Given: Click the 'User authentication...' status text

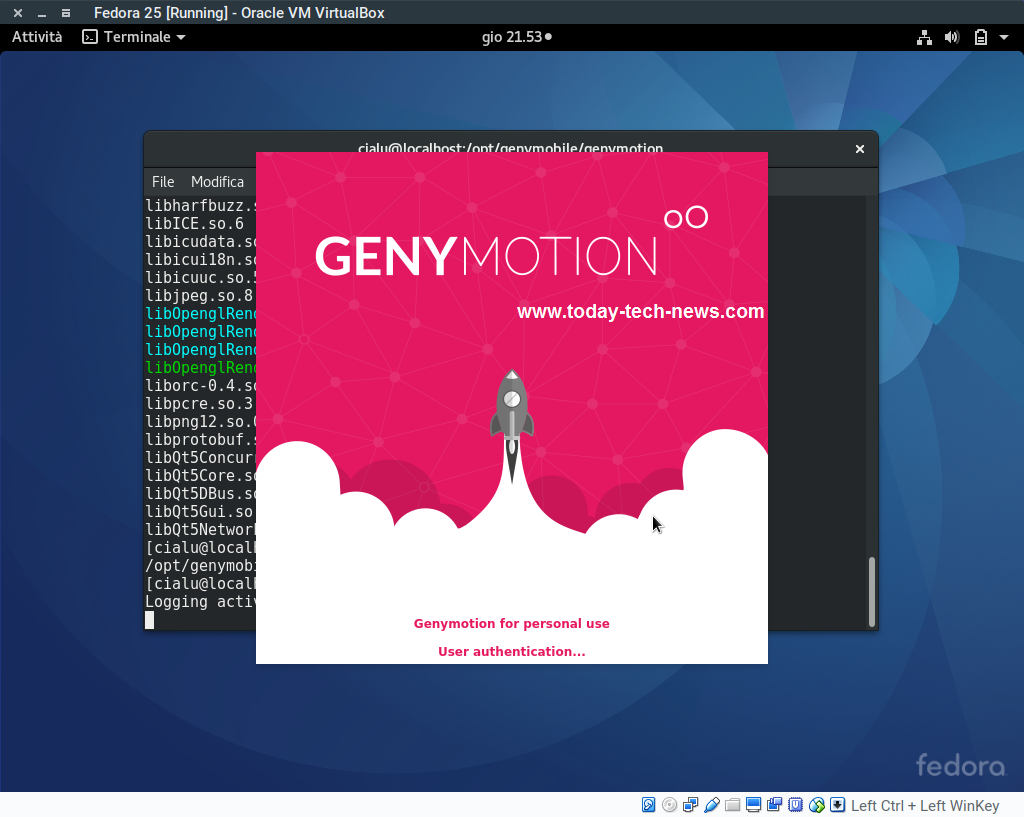Looking at the screenshot, I should click(x=511, y=651).
